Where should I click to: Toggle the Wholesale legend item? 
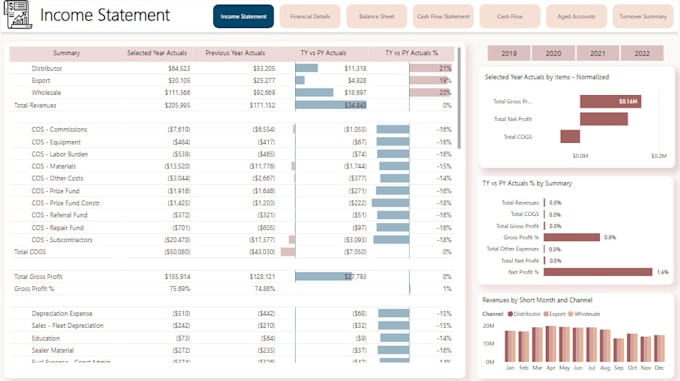pyautogui.click(x=584, y=314)
